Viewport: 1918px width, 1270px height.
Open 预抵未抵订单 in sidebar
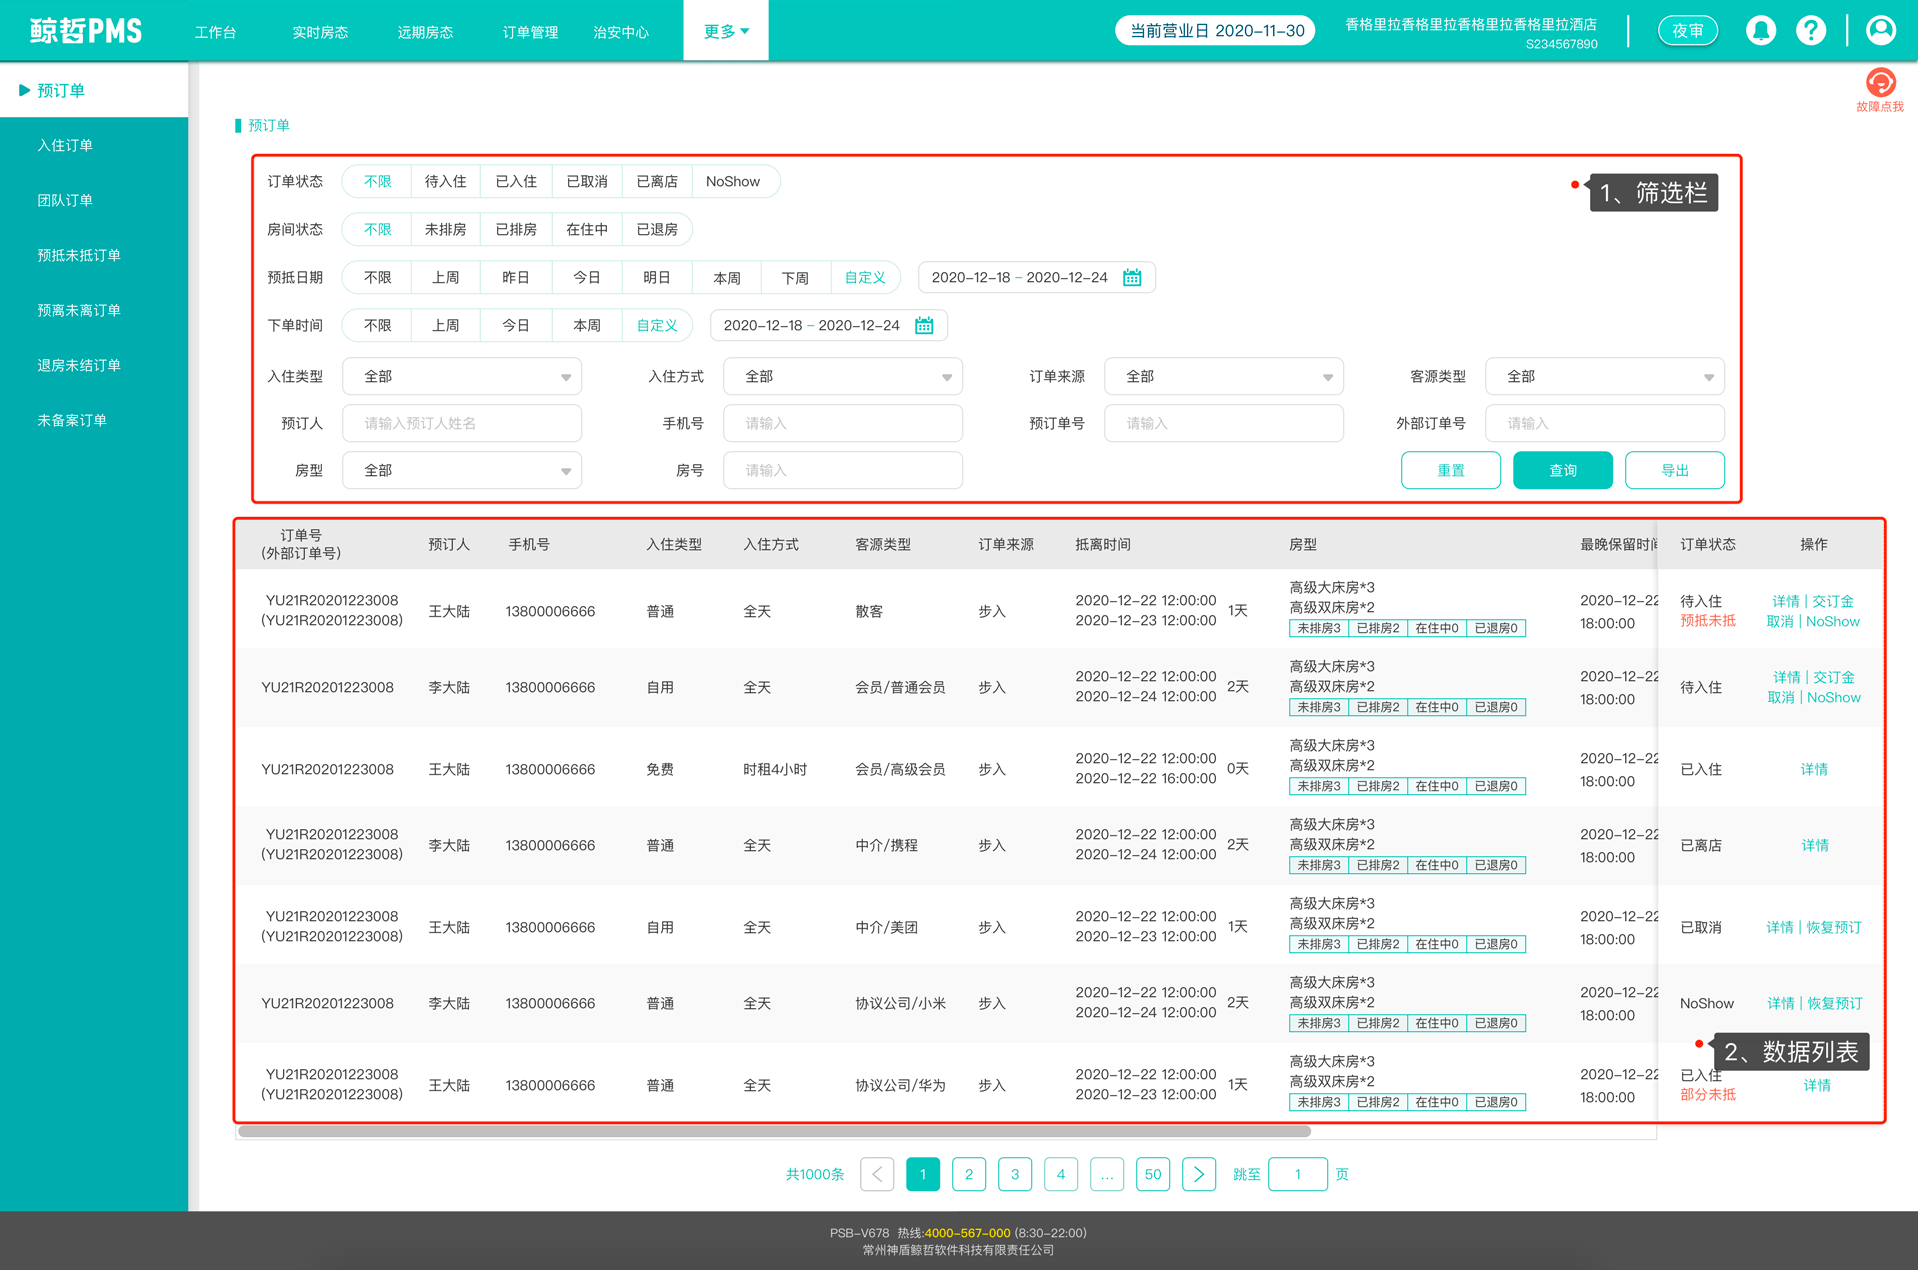pyautogui.click(x=94, y=255)
